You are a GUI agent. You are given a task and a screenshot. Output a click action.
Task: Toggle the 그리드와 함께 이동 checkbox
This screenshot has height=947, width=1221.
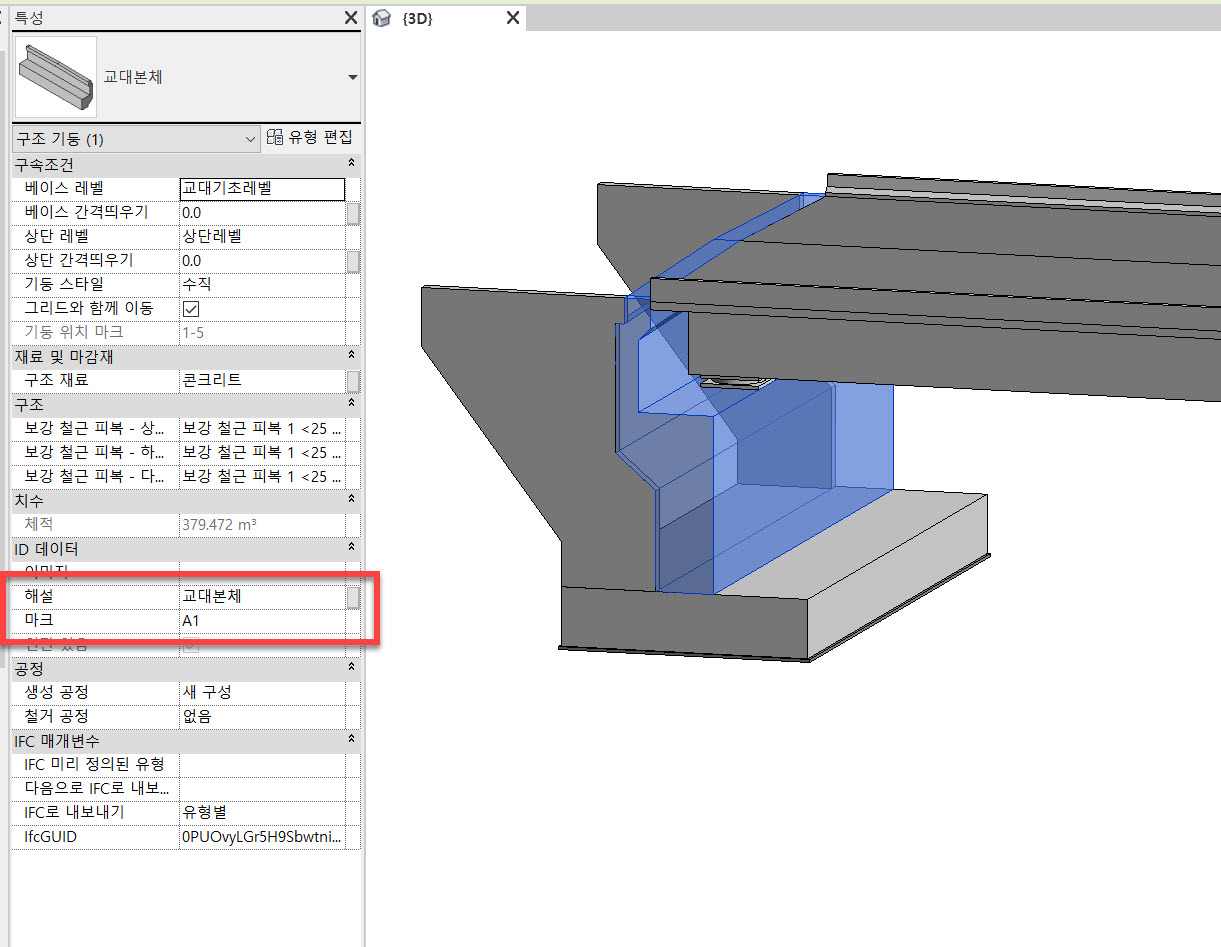(191, 309)
